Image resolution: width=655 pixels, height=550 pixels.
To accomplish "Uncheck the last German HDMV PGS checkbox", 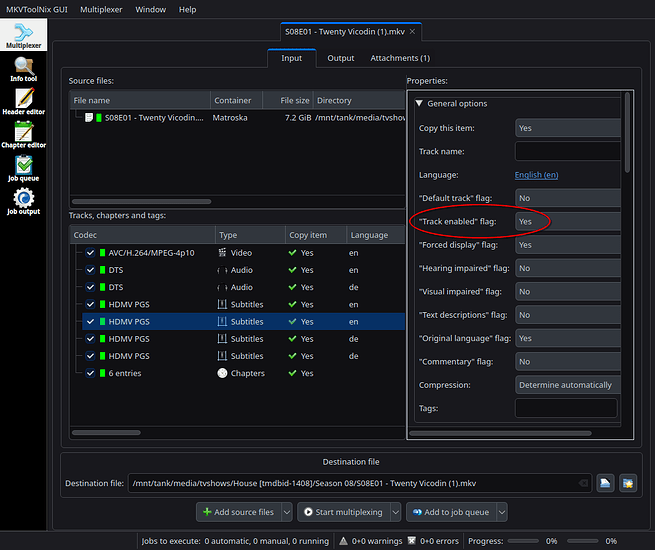I will point(90,356).
